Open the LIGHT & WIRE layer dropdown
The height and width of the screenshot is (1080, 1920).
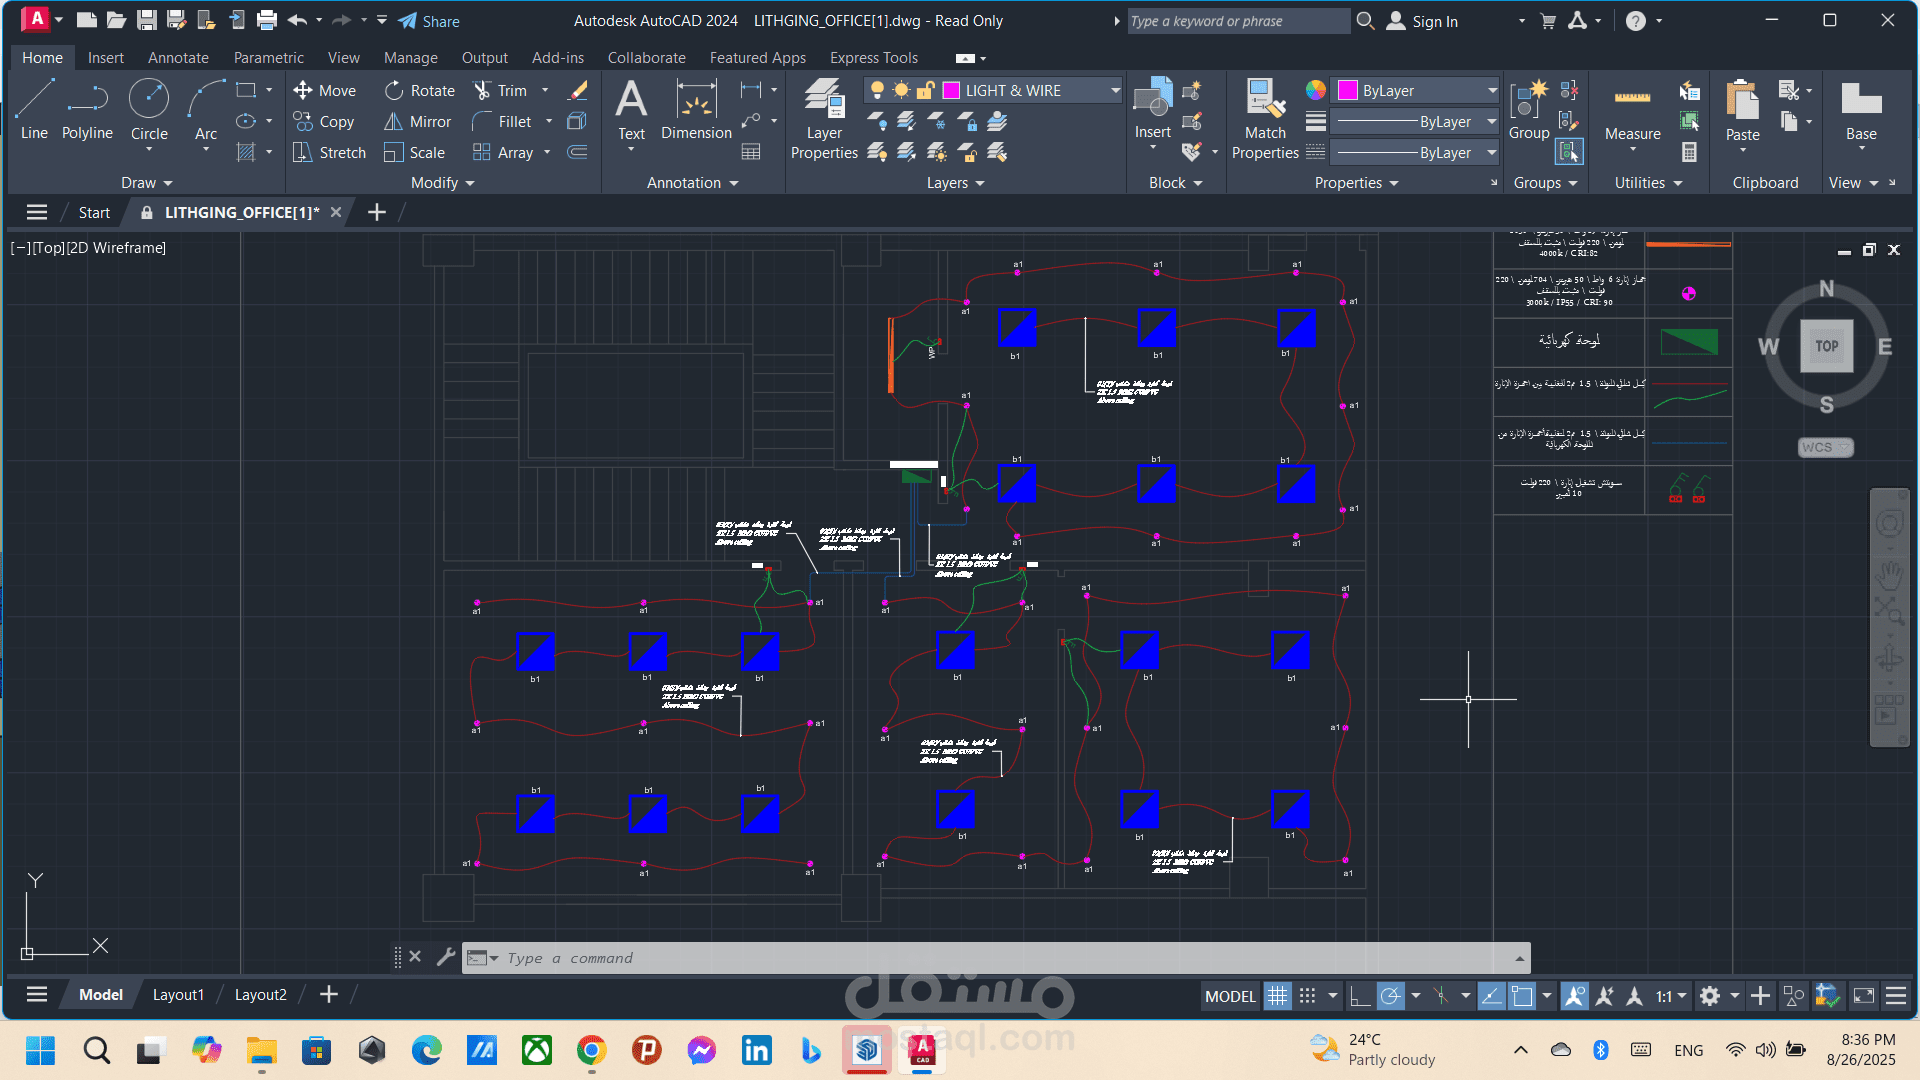[x=1115, y=90]
